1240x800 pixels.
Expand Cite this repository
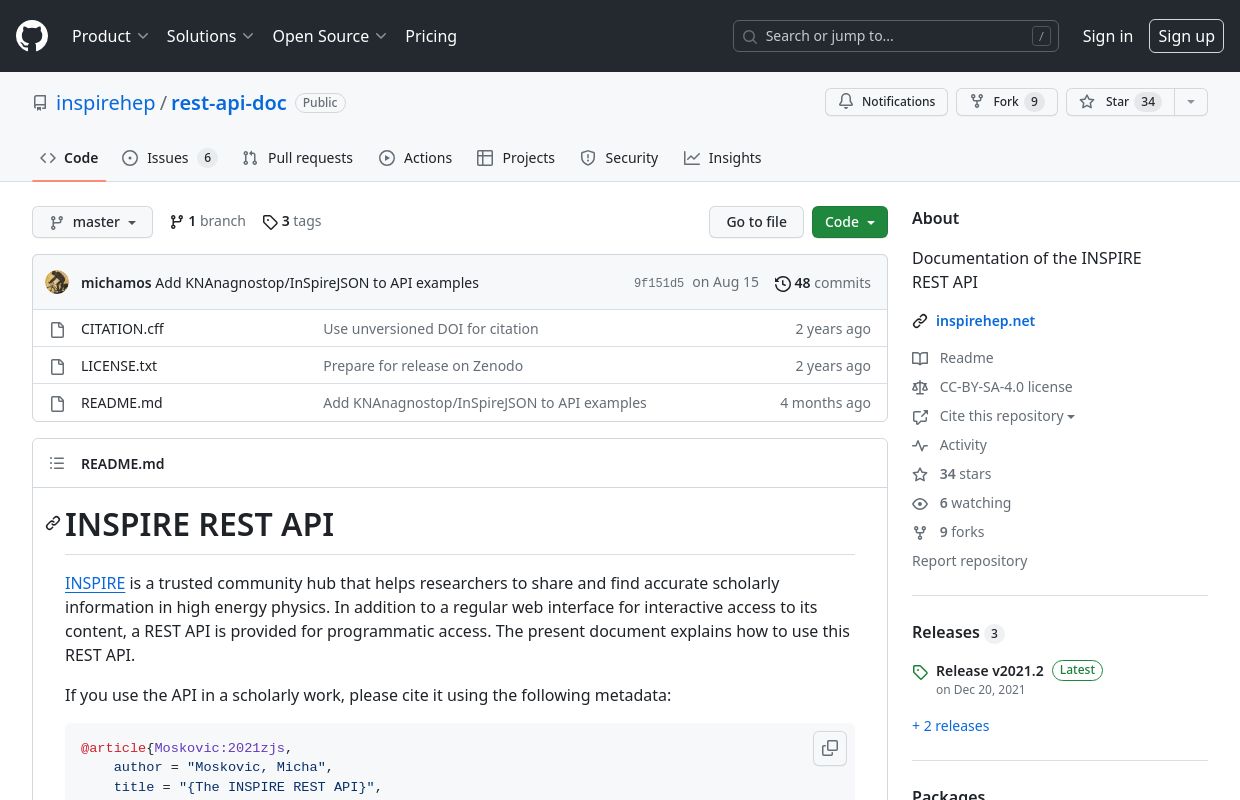click(x=994, y=416)
